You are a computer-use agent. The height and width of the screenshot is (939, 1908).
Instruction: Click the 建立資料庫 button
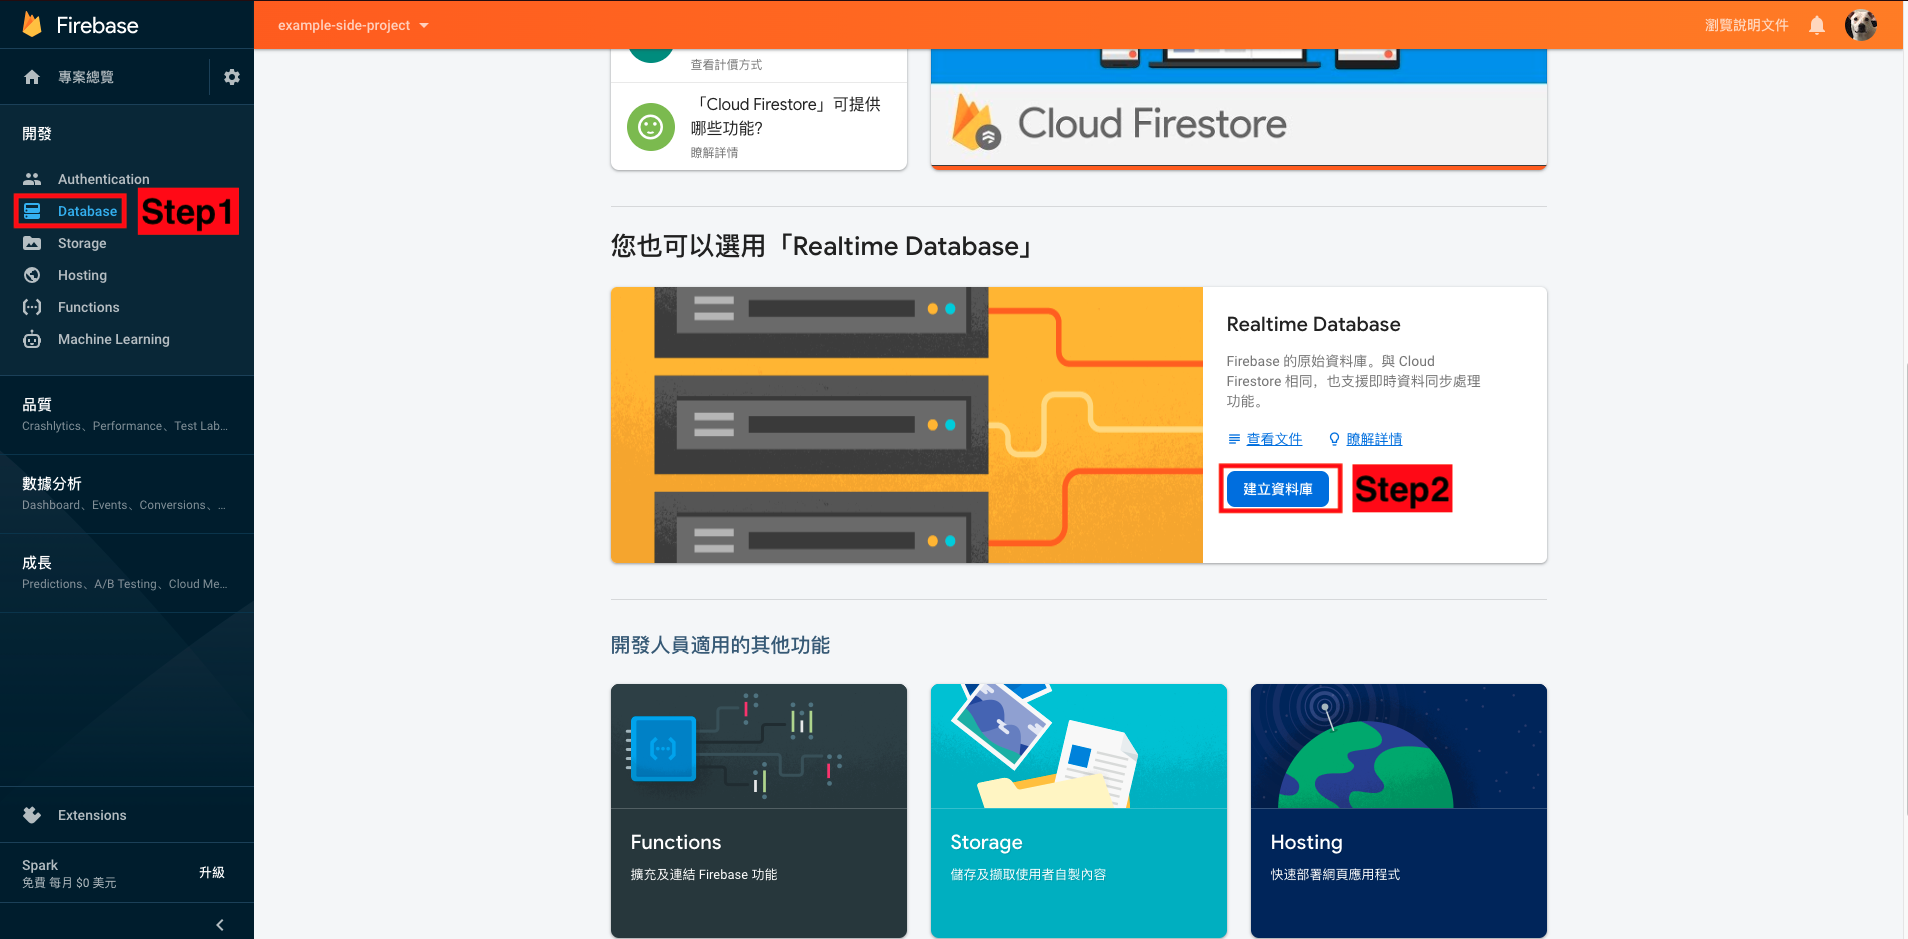coord(1280,489)
